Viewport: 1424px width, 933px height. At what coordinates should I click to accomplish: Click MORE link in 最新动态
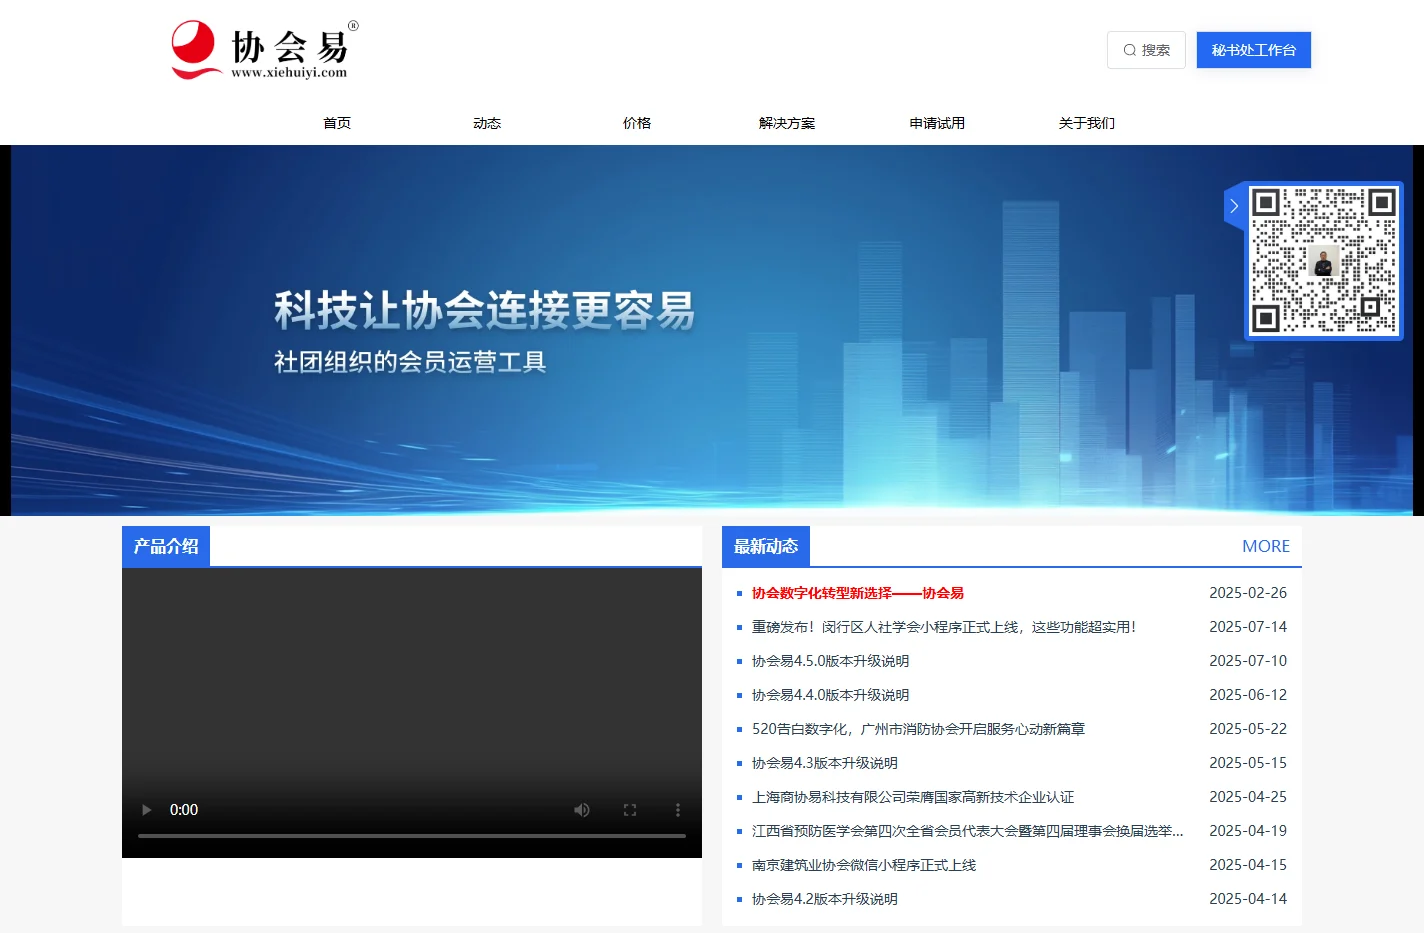tap(1266, 546)
